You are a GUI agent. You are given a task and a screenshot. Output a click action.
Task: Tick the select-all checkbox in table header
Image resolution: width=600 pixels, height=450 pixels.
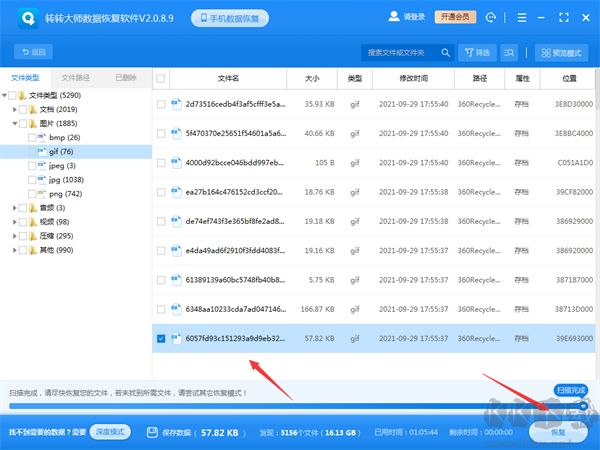point(162,78)
